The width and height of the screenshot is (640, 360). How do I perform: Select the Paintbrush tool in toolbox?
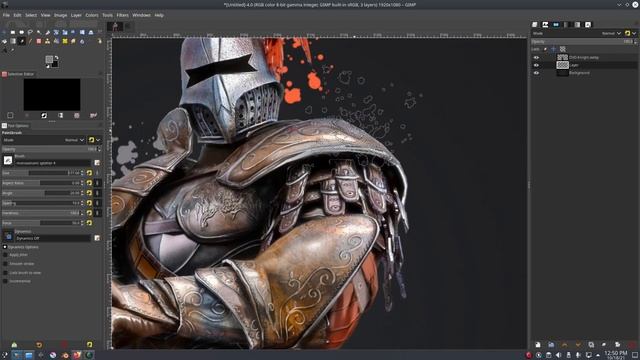[x=22, y=41]
